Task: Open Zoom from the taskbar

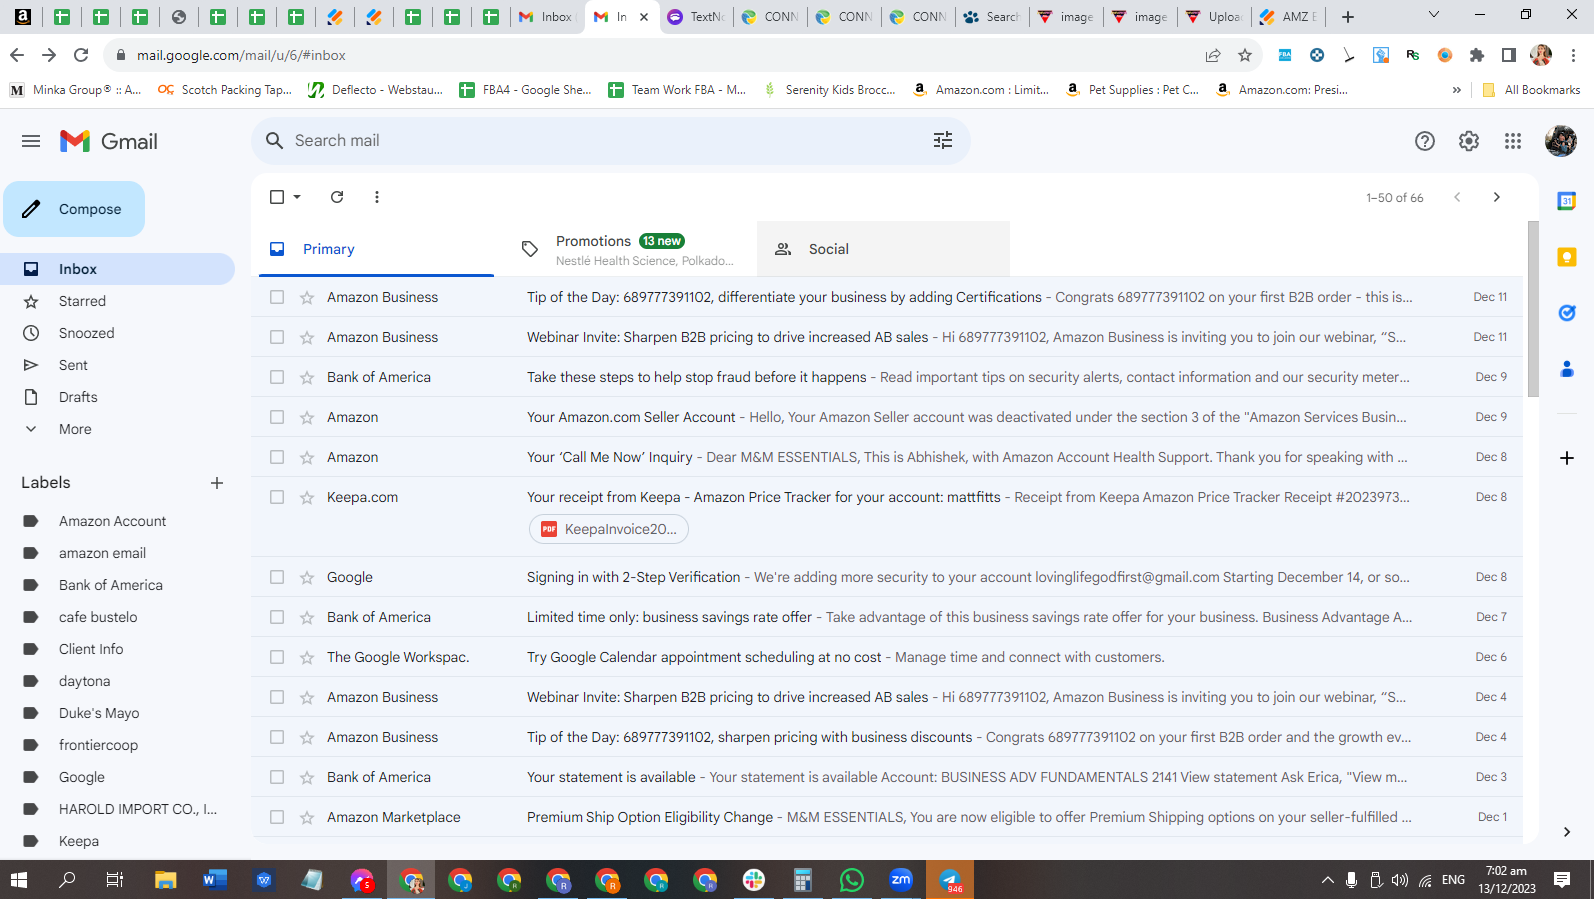Action: pyautogui.click(x=901, y=880)
